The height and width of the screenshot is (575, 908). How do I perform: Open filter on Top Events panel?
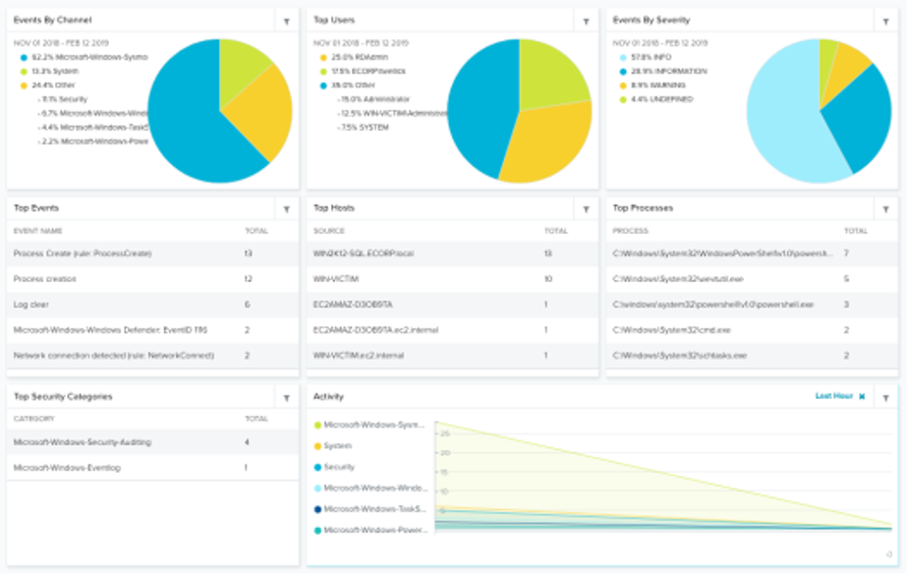tap(286, 209)
